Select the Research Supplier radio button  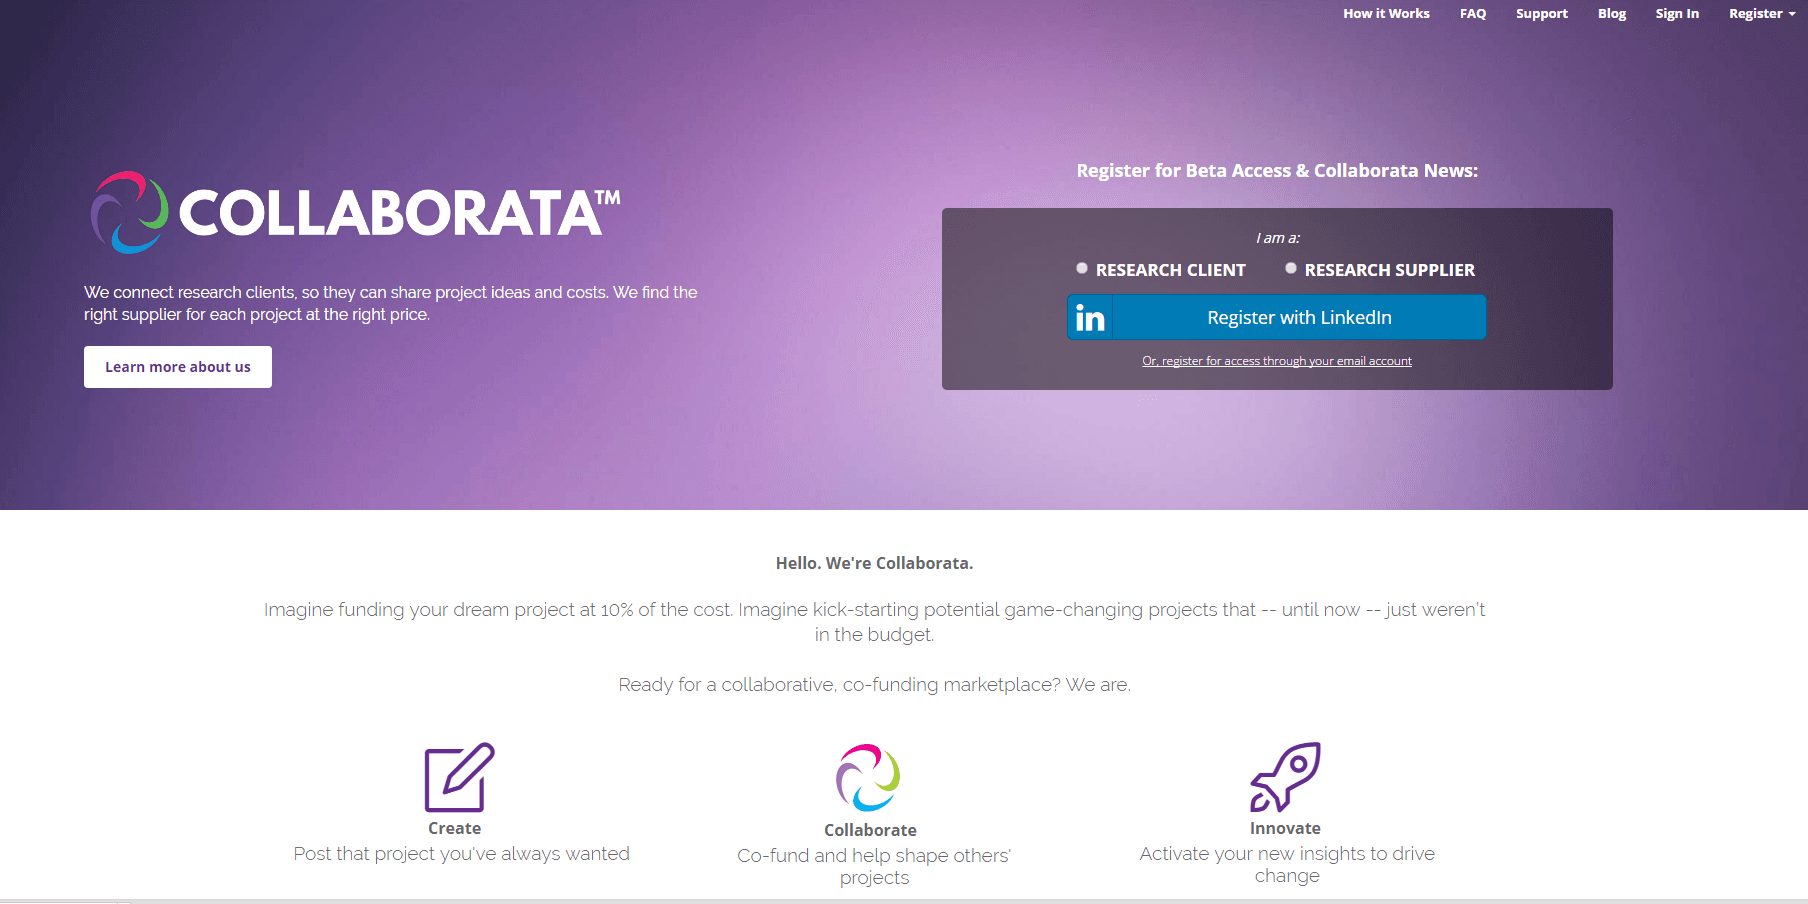1291,268
